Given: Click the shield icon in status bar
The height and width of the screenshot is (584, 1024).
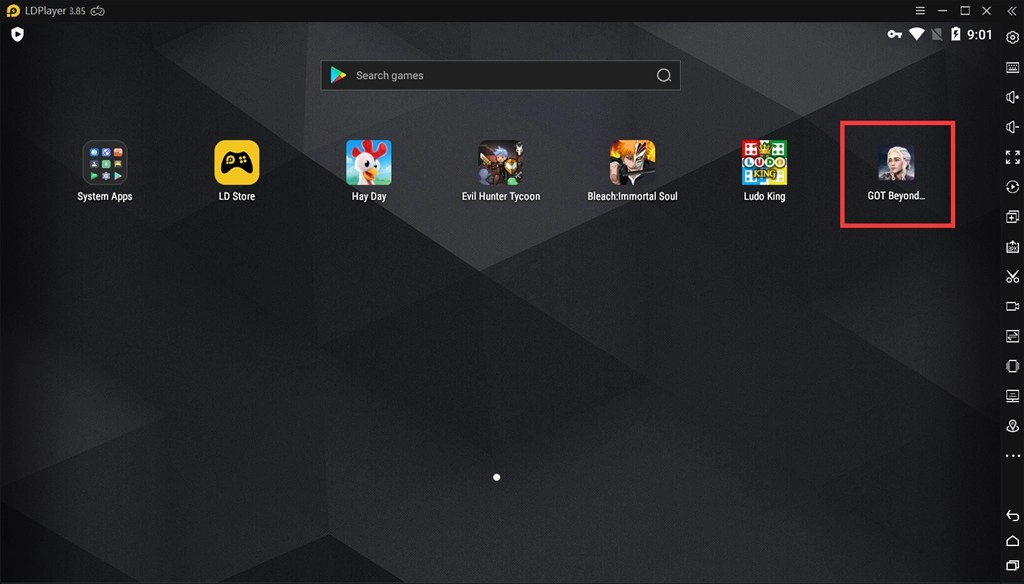Looking at the screenshot, I should pyautogui.click(x=18, y=34).
